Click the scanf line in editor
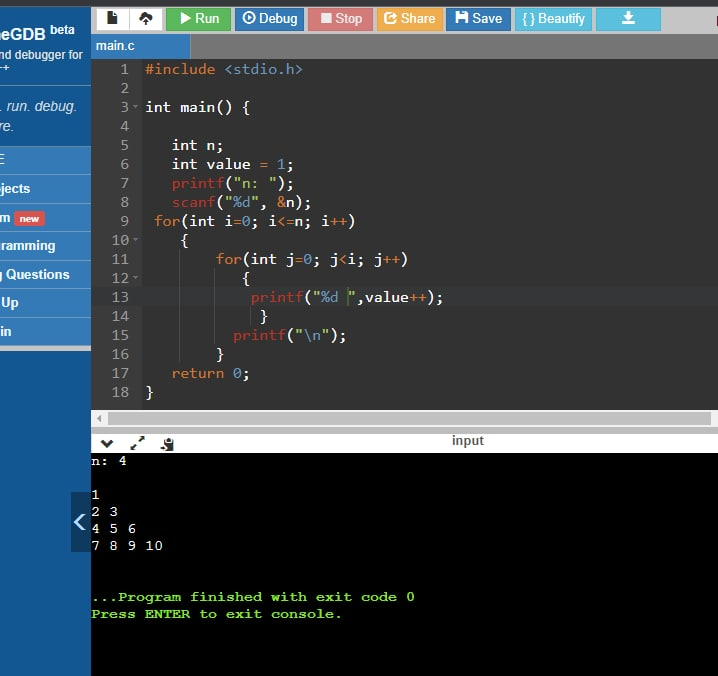Viewport: 718px width, 676px height. 241,202
